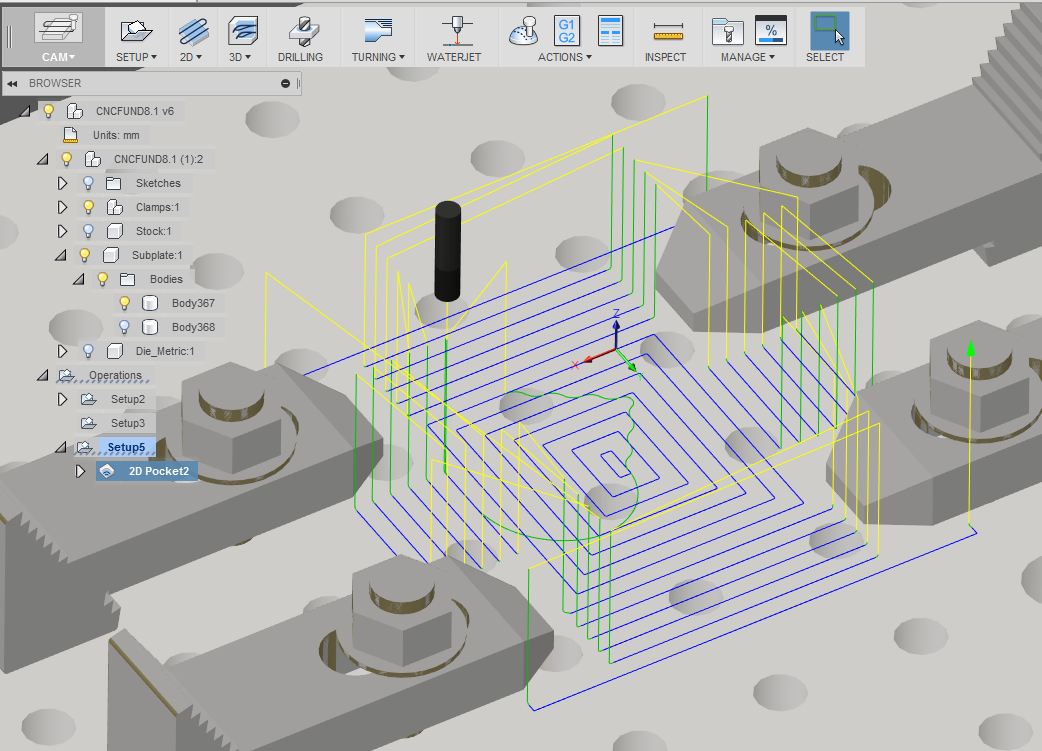The width and height of the screenshot is (1042, 751).
Task: Open the SETUP dropdown menu
Action: pyautogui.click(x=136, y=57)
